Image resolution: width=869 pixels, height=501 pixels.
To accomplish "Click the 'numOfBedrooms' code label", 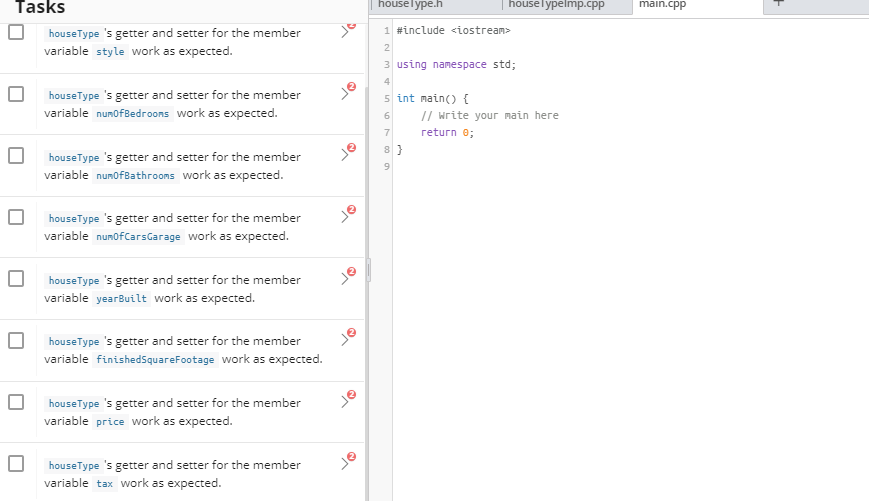I will [132, 114].
